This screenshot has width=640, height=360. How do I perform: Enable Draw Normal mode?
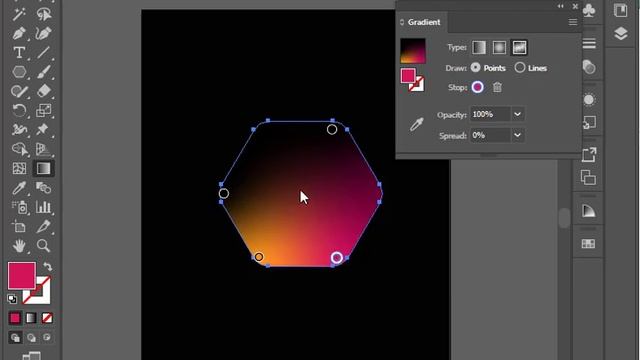point(15,338)
